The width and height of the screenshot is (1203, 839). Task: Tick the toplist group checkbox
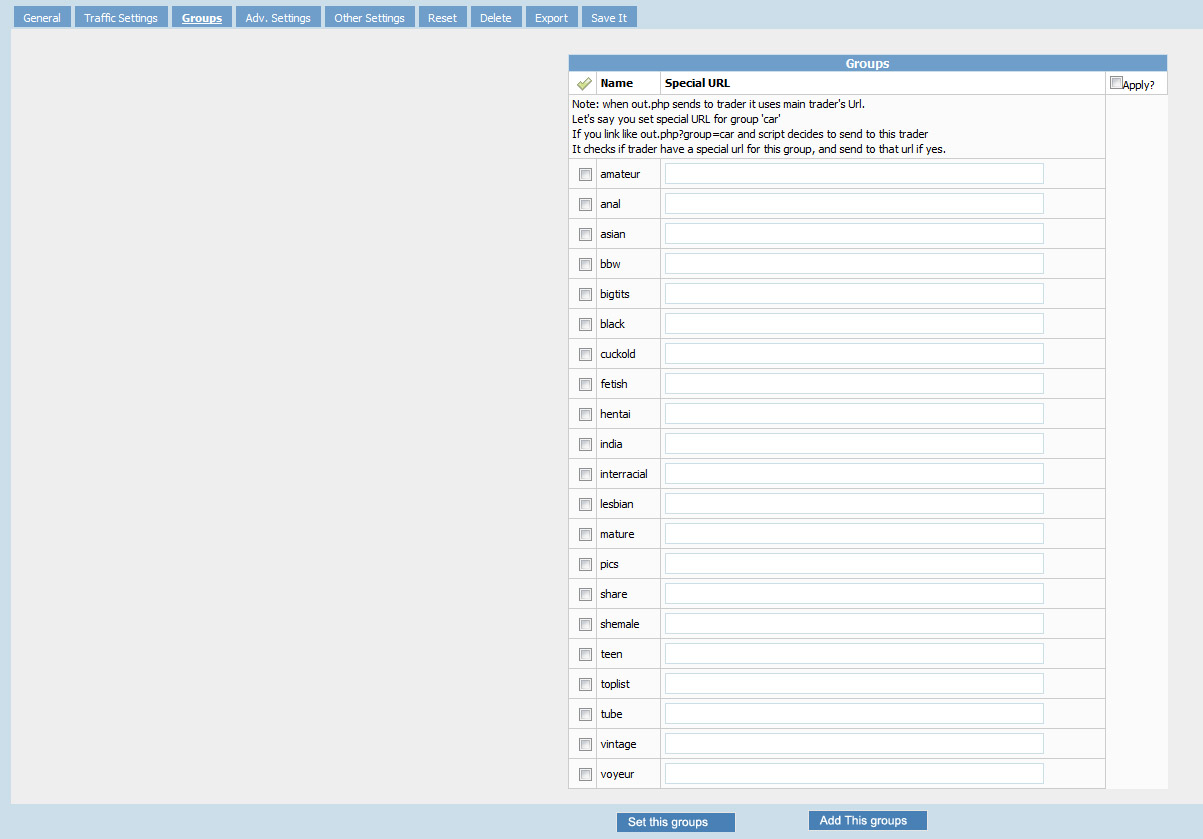586,685
